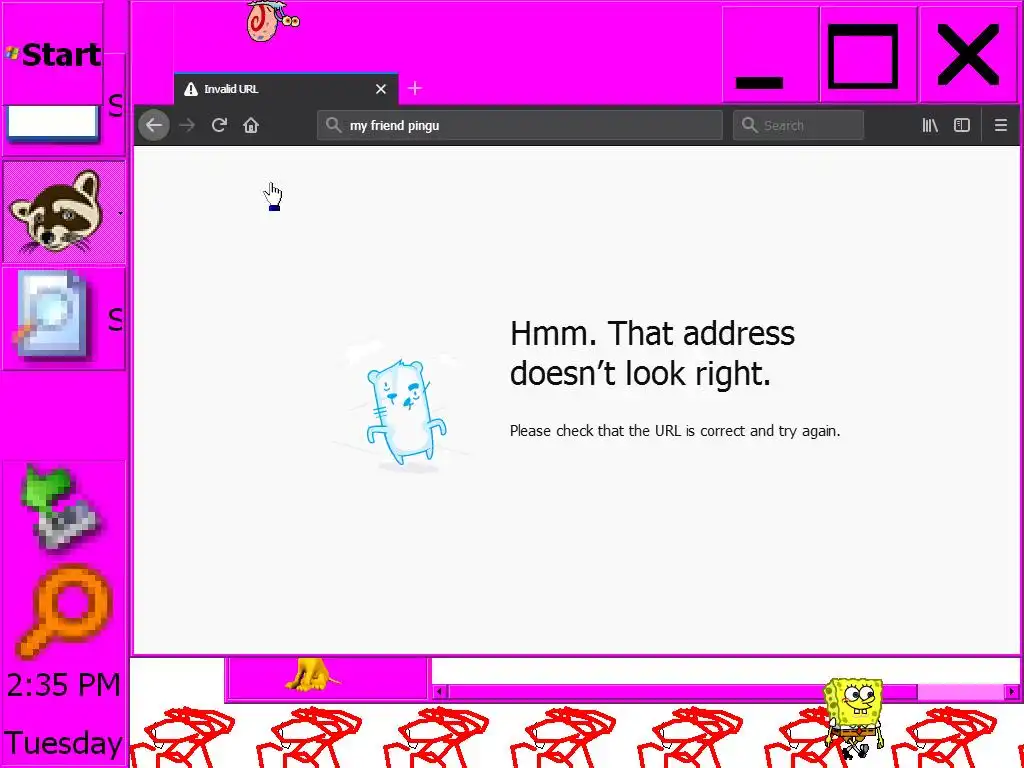1024x768 pixels.
Task: Reload the page with the refresh icon
Action: (219, 125)
